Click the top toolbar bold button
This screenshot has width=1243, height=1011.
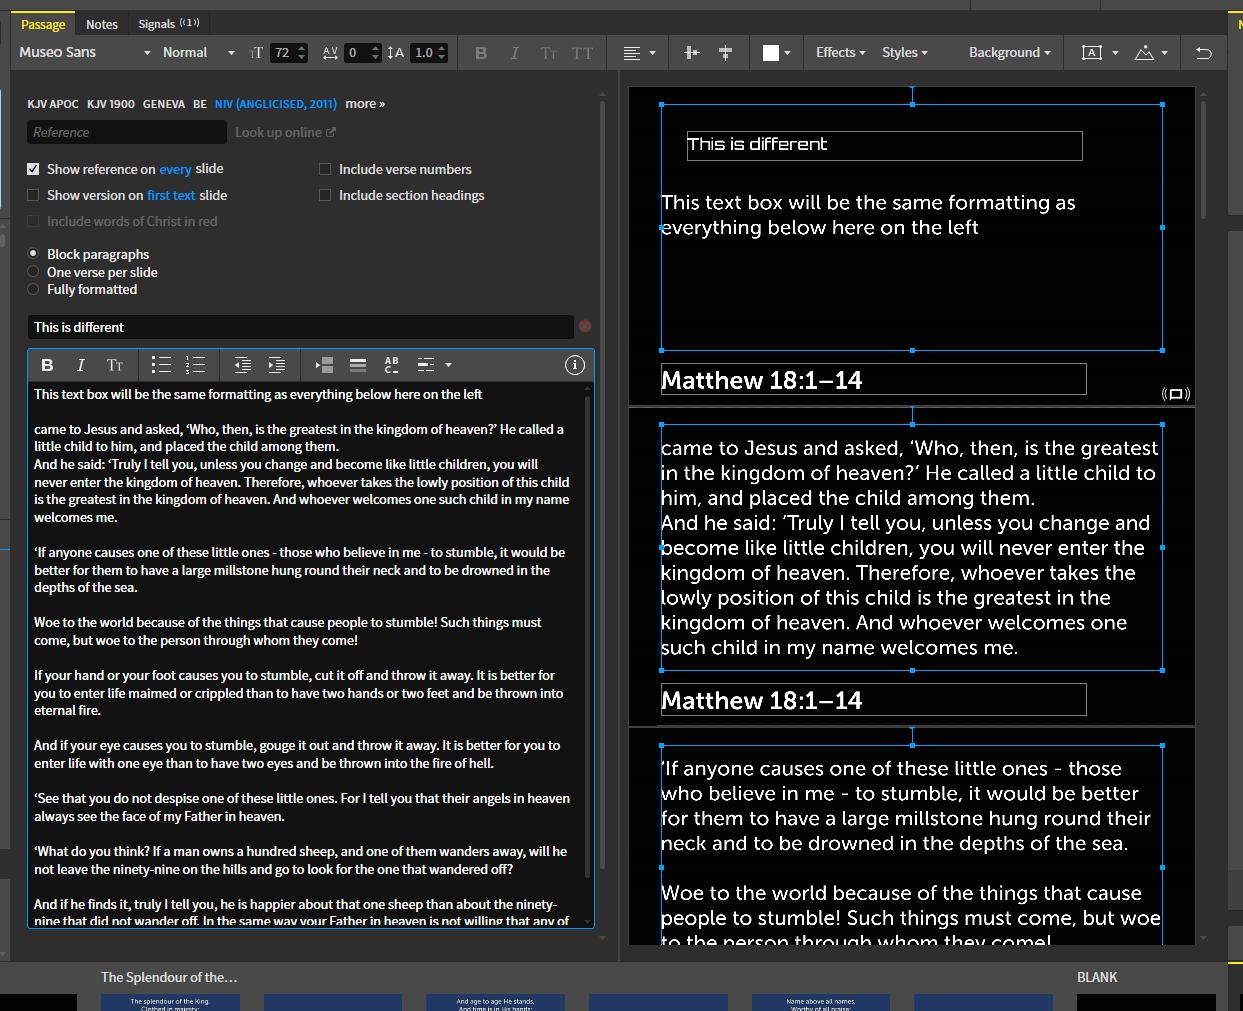click(481, 53)
